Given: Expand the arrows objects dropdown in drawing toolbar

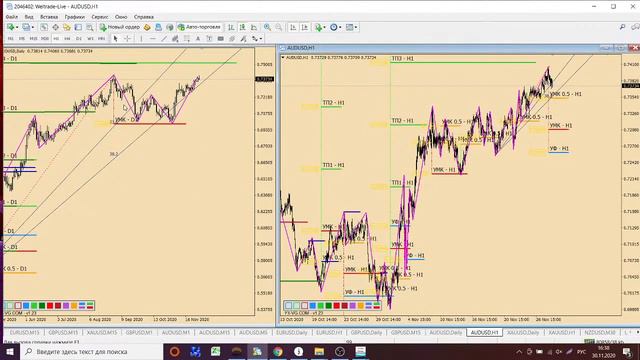Looking at the screenshot, I should pyautogui.click(x=261, y=39).
